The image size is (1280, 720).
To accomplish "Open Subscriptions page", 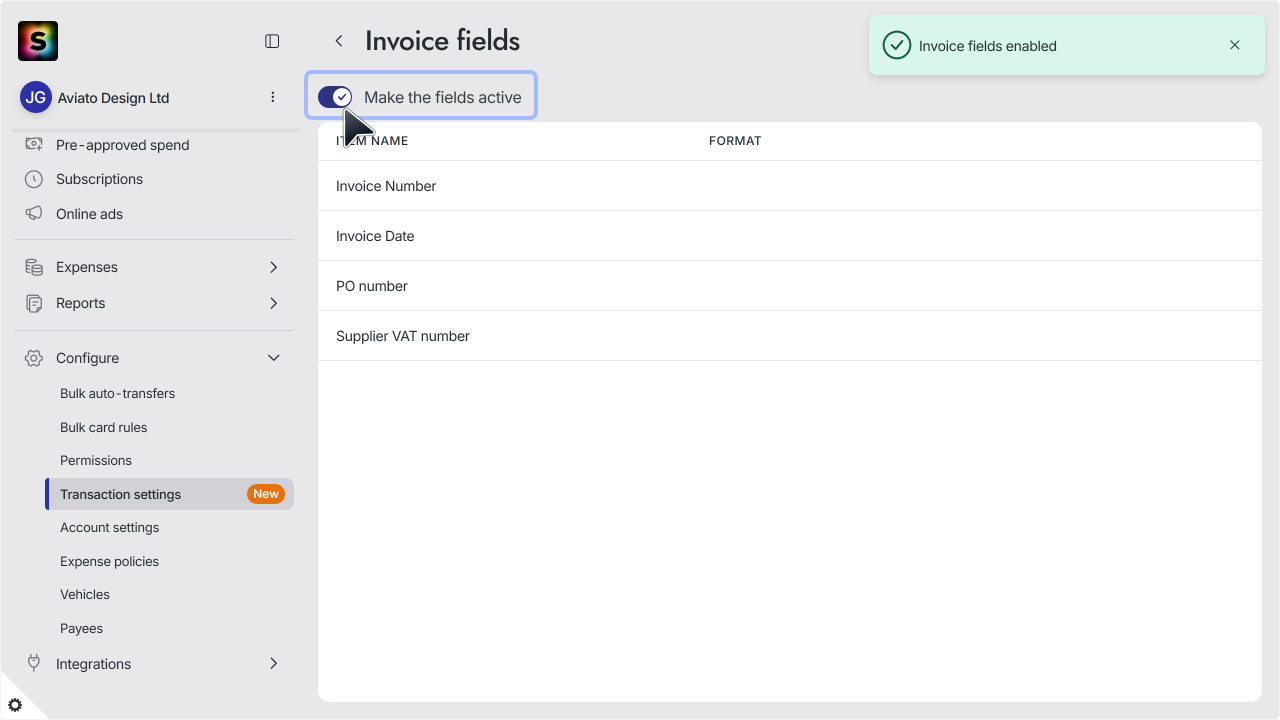I will tap(99, 179).
